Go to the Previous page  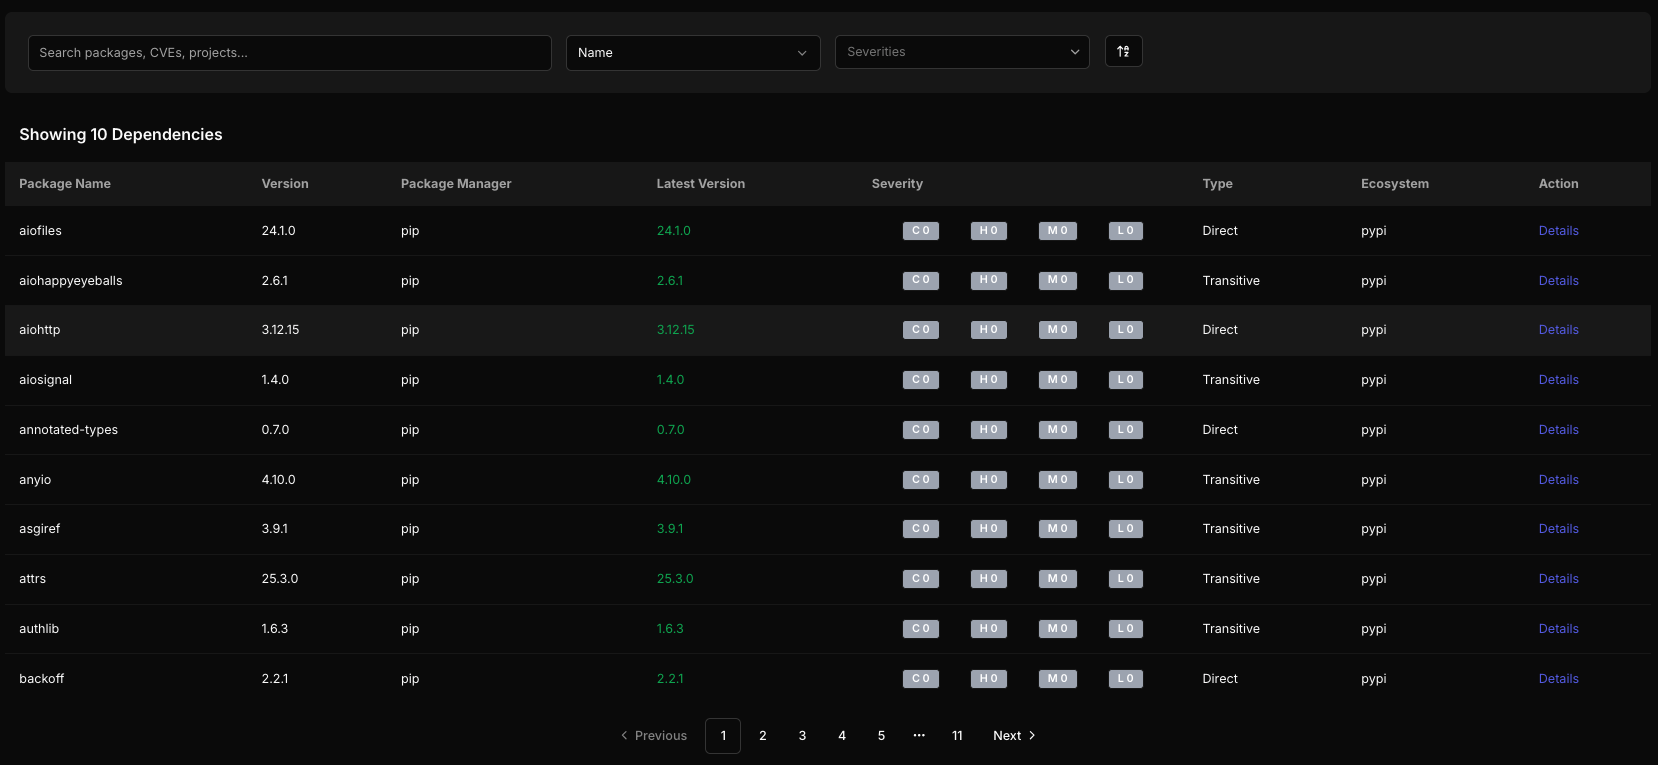(654, 736)
